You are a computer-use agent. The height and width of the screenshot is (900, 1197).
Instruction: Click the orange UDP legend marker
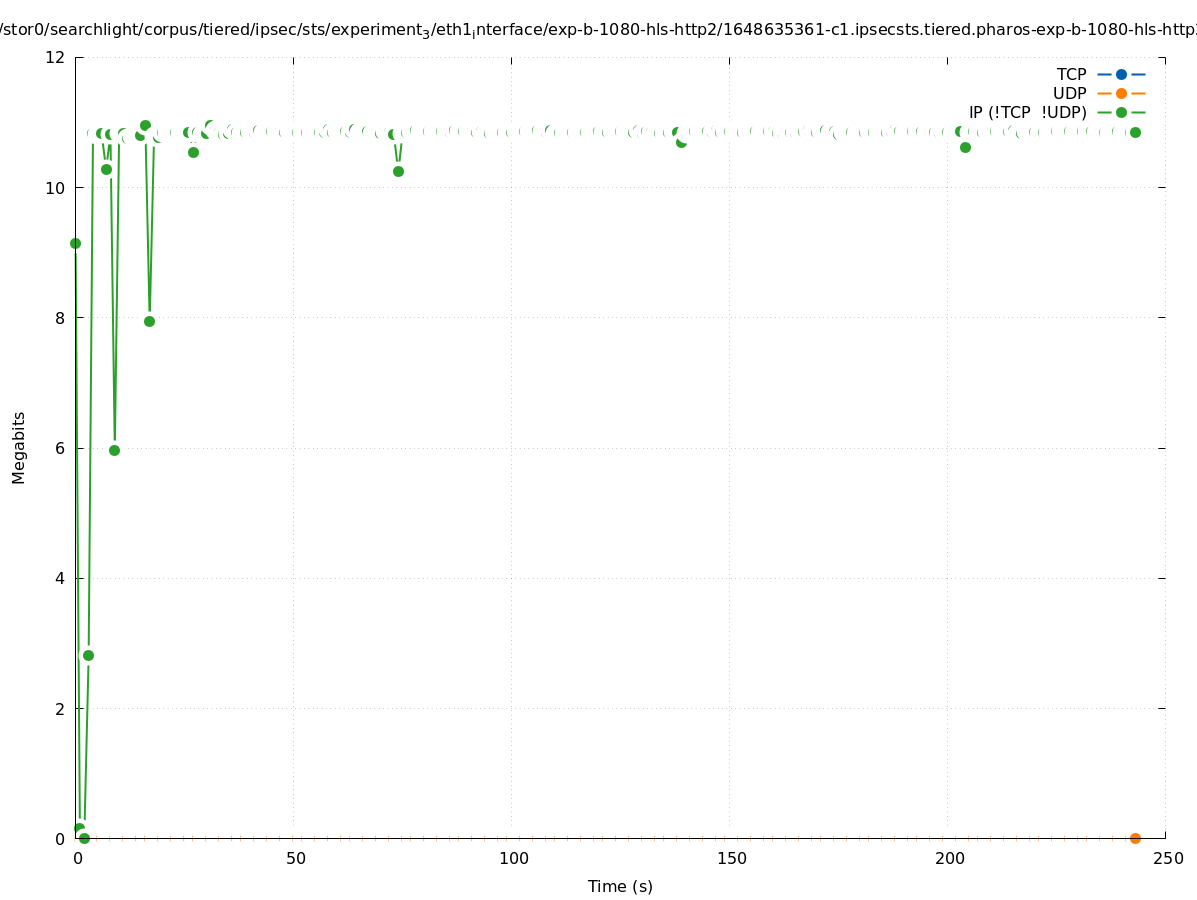pos(1121,93)
